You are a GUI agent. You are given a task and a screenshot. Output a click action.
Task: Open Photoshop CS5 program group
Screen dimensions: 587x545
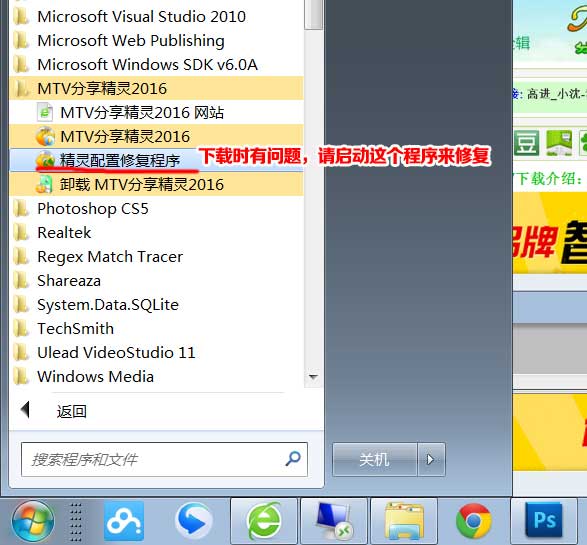pyautogui.click(x=156, y=208)
